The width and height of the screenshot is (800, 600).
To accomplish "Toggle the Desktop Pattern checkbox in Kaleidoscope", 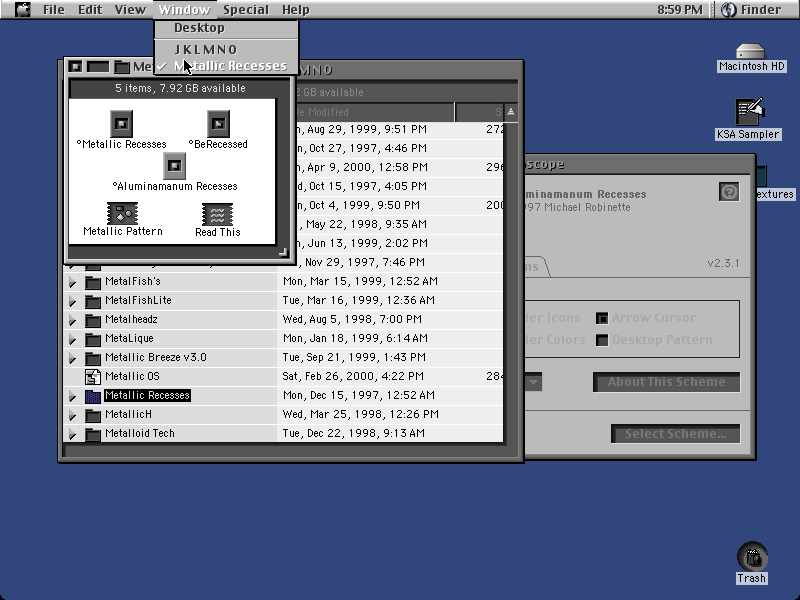I will [602, 340].
